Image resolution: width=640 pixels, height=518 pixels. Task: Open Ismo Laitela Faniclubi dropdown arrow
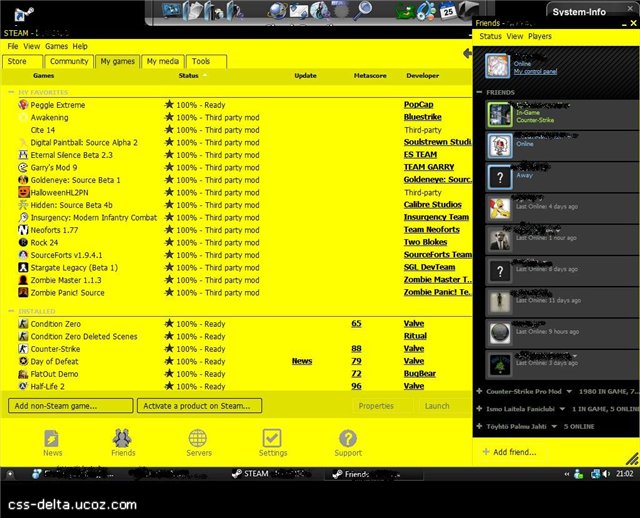click(562, 409)
